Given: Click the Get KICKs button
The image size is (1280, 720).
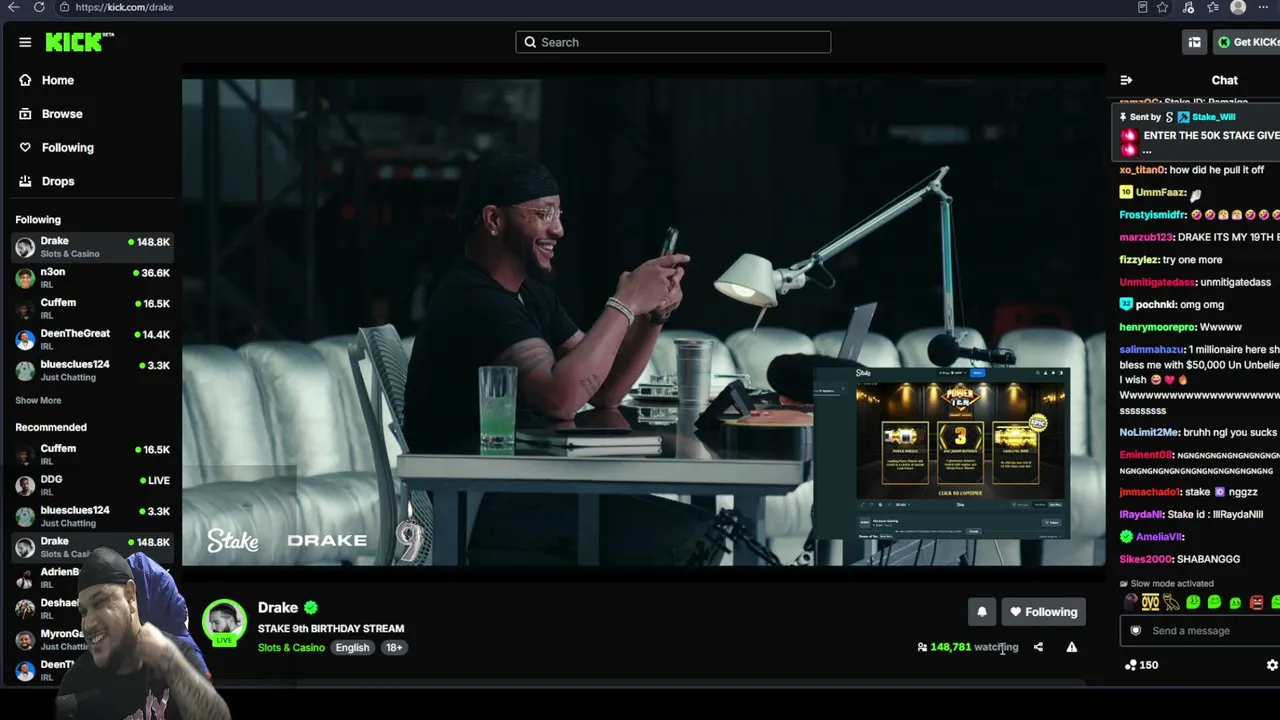Looking at the screenshot, I should (x=1247, y=42).
